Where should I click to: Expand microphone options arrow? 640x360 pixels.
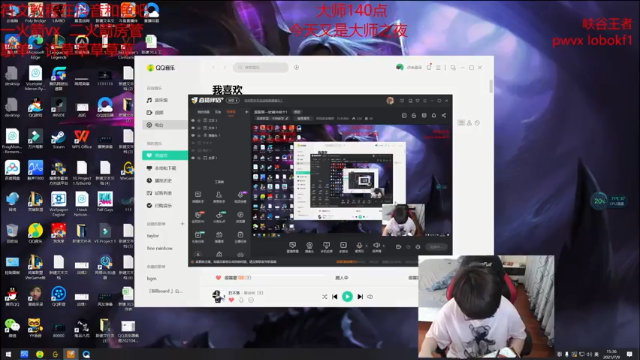(366, 246)
